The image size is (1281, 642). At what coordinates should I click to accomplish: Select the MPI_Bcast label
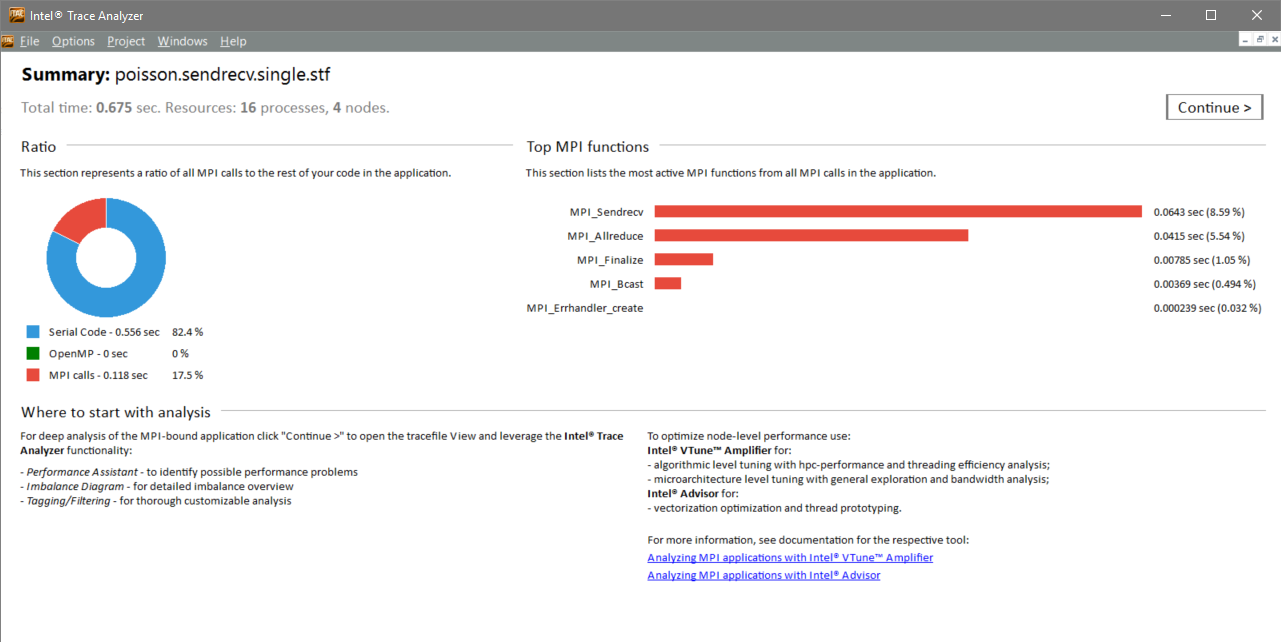(617, 284)
